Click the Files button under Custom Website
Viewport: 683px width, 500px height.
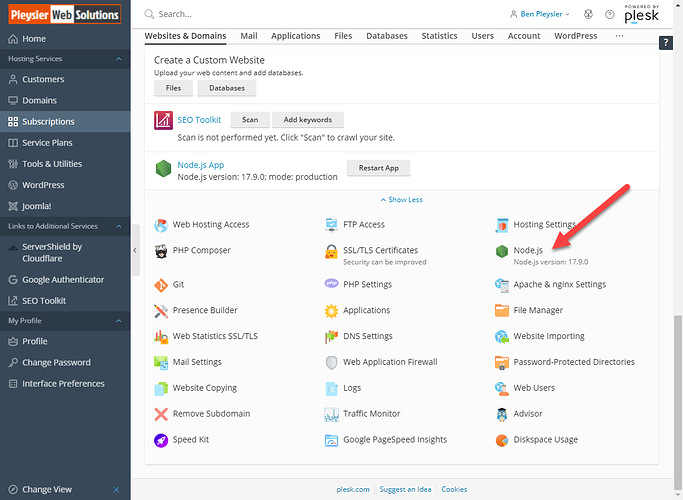(173, 88)
